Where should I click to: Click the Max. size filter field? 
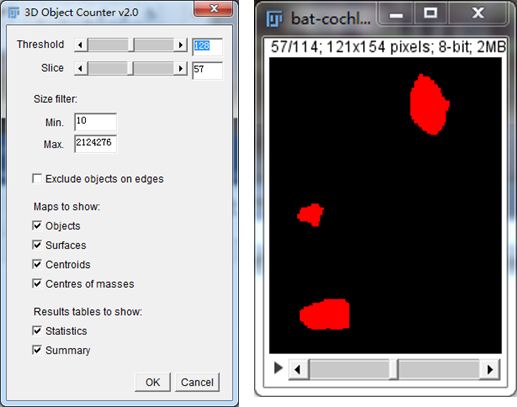click(95, 143)
